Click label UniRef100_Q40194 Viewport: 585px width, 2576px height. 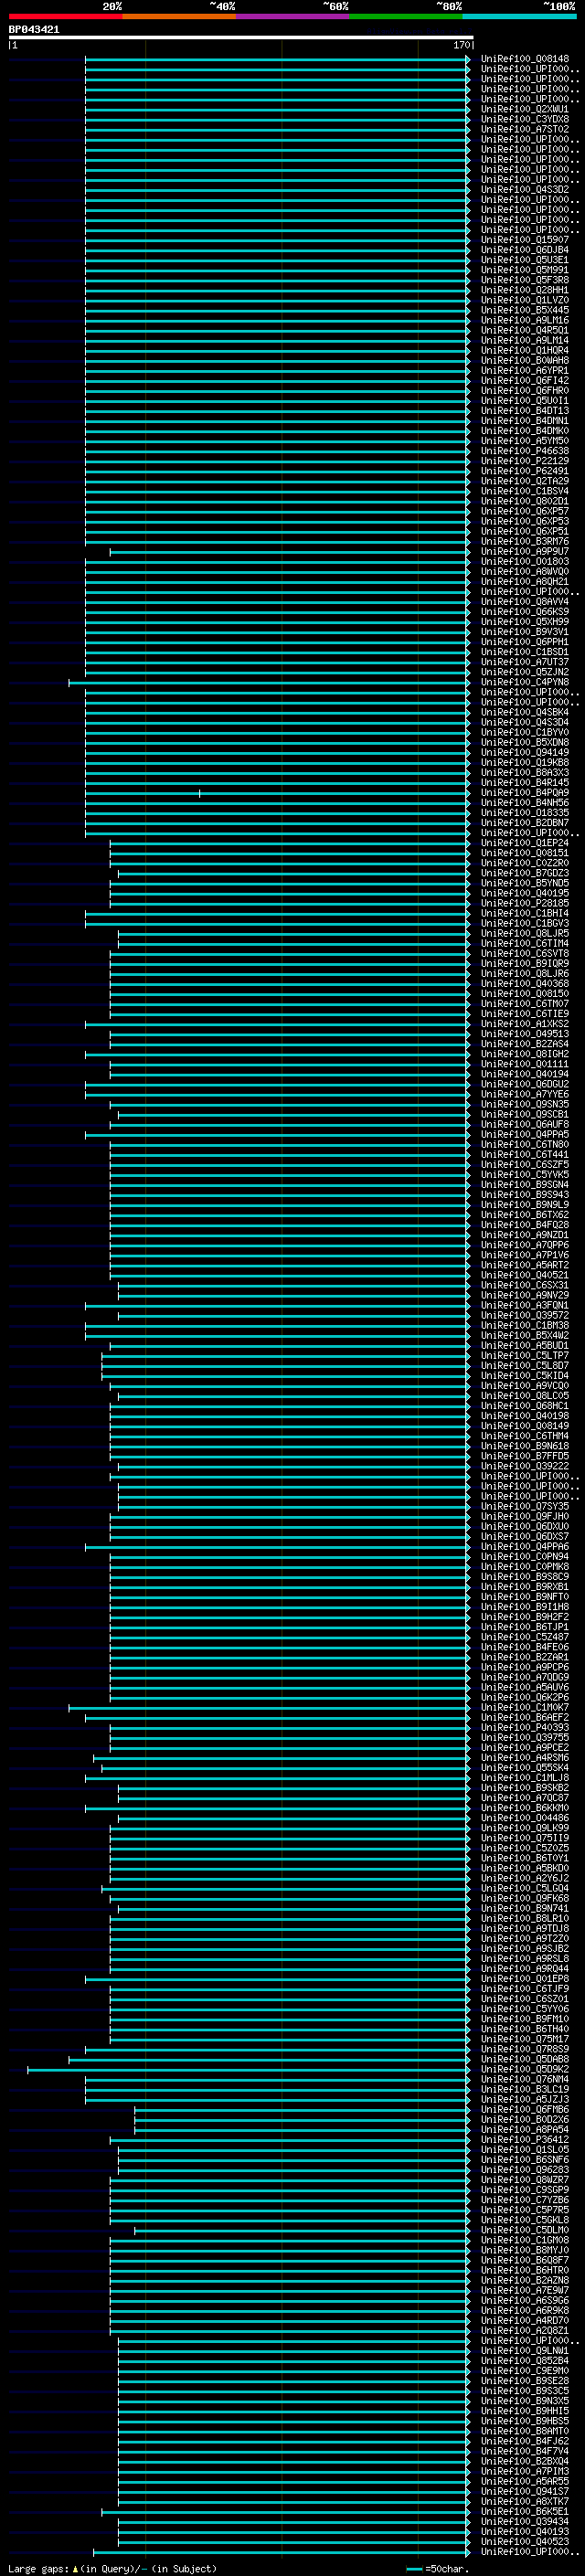[525, 1074]
